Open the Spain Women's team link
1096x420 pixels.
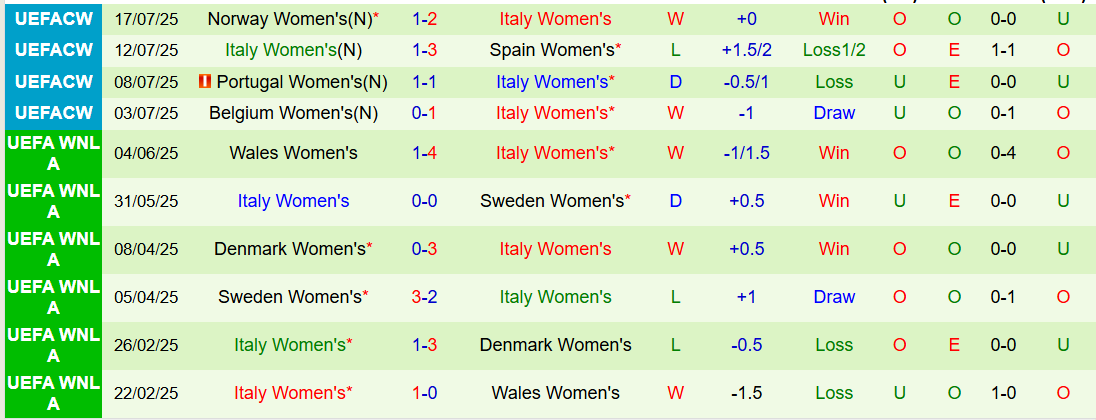552,50
